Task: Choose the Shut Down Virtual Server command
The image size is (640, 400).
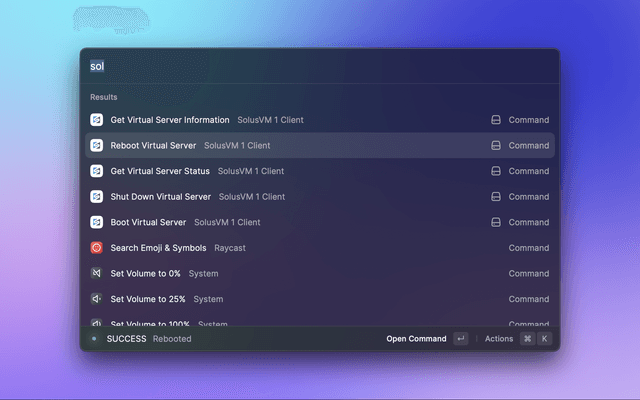Action: tap(161, 197)
